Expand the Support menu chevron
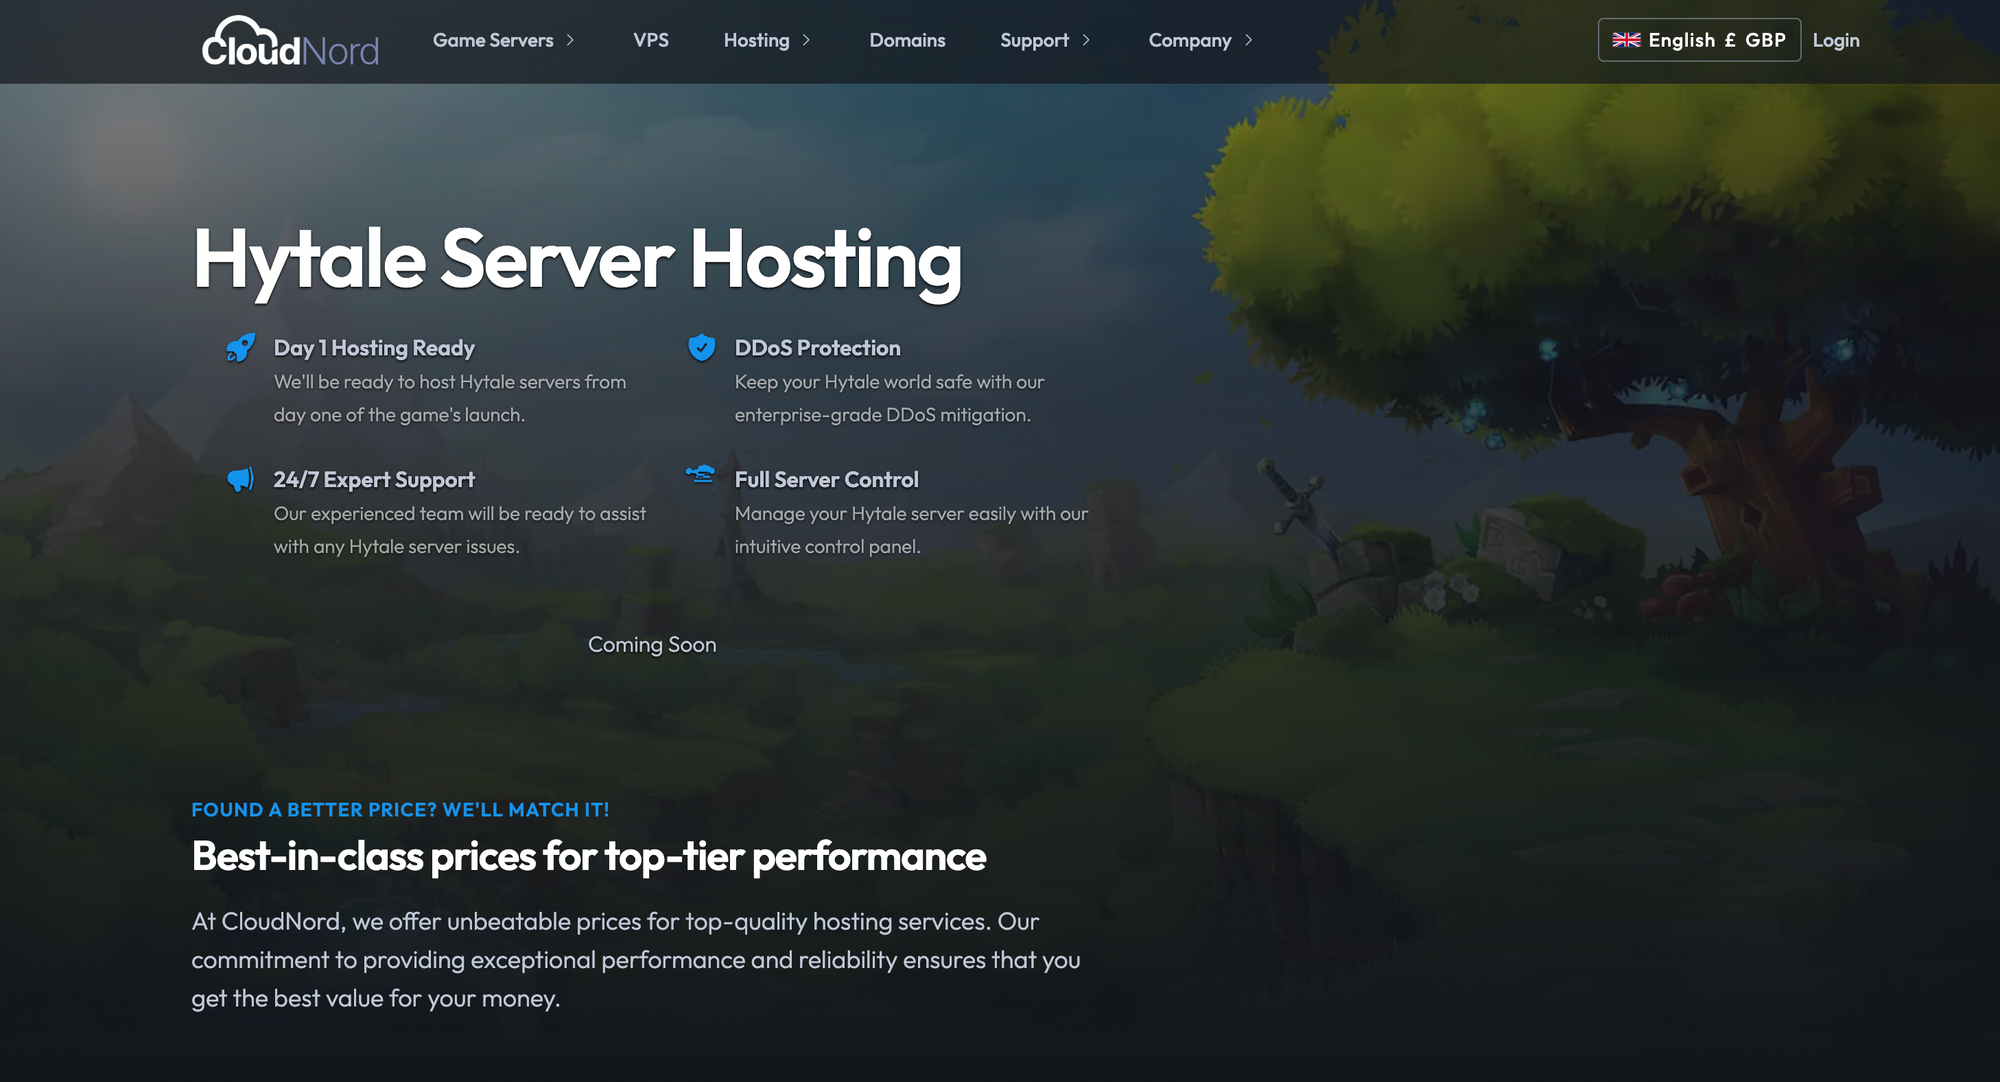Viewport: 2000px width, 1082px height. pos(1086,40)
